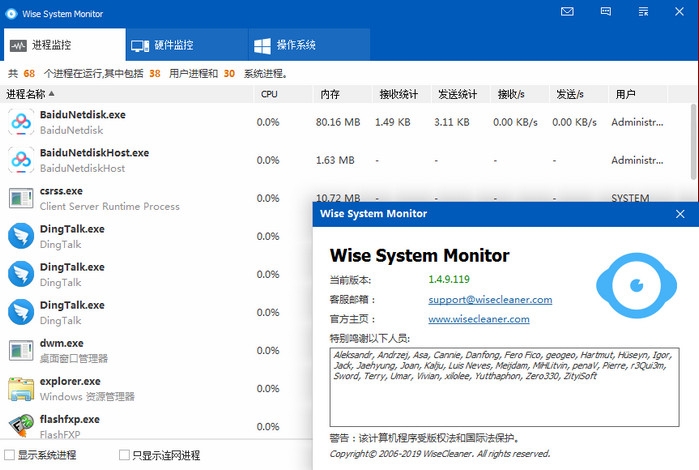Image resolution: width=699 pixels, height=470 pixels.
Task: Select csrss.exe process name
Action: [61, 191]
